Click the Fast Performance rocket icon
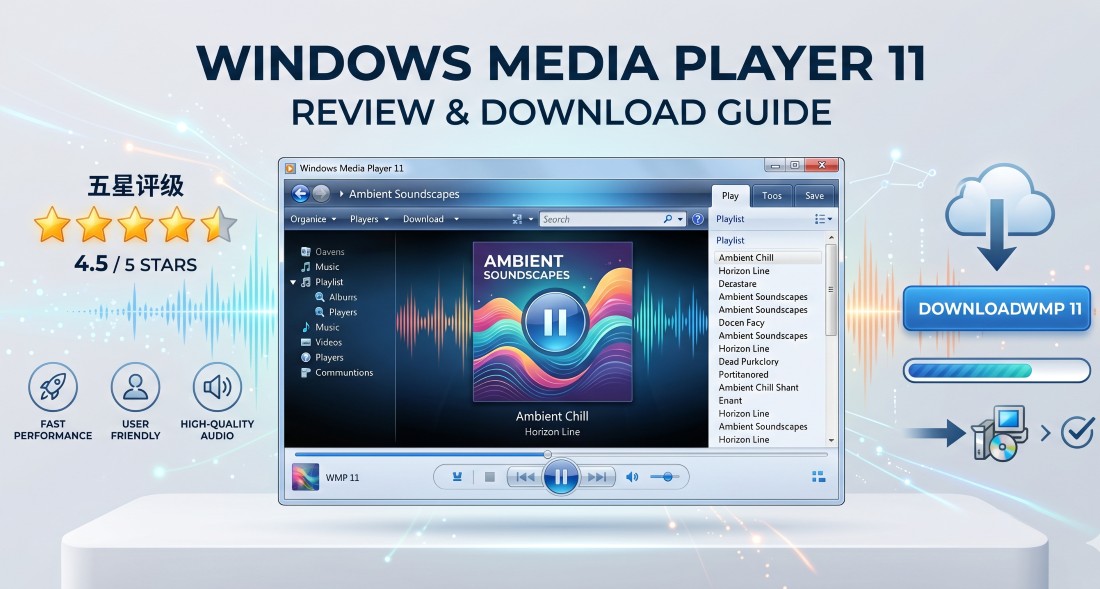The width and height of the screenshot is (1100, 589). [x=53, y=386]
